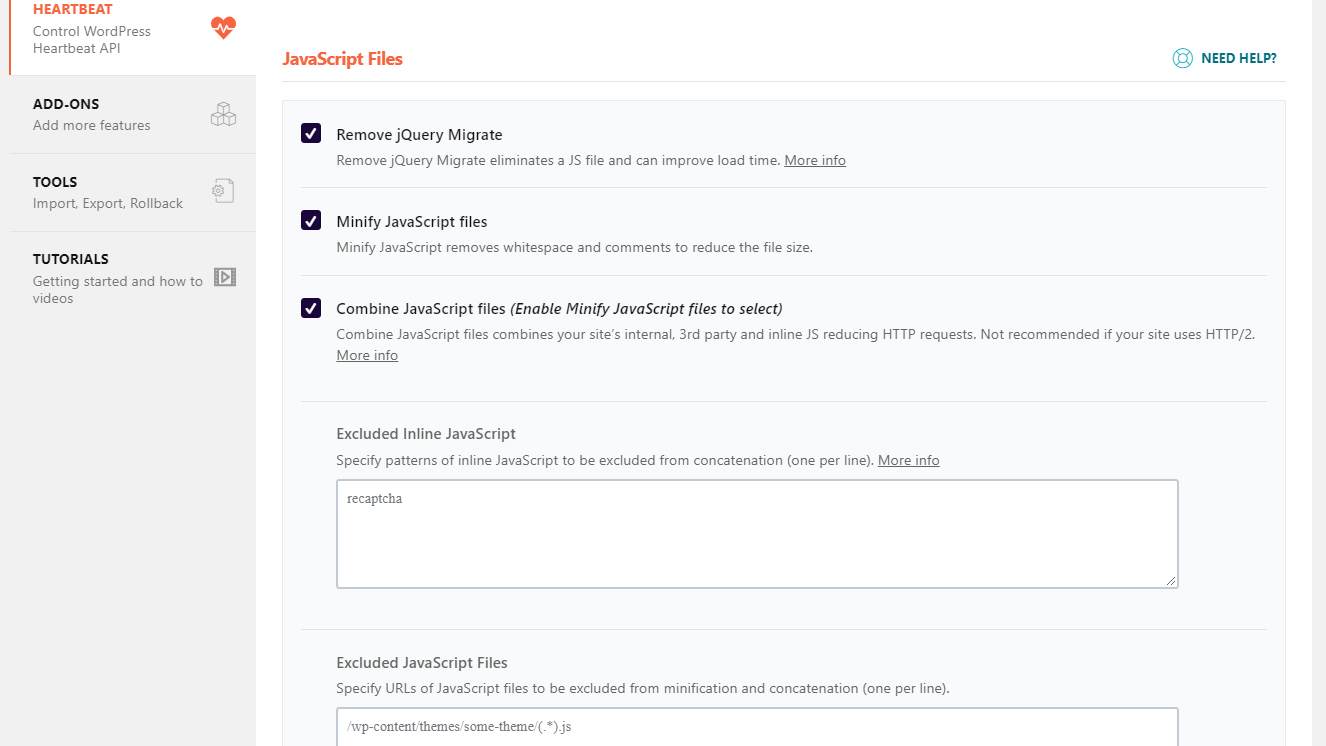Viewport: 1326px width, 746px height.
Task: Open More info under Combine JavaScript files
Action: 367,355
